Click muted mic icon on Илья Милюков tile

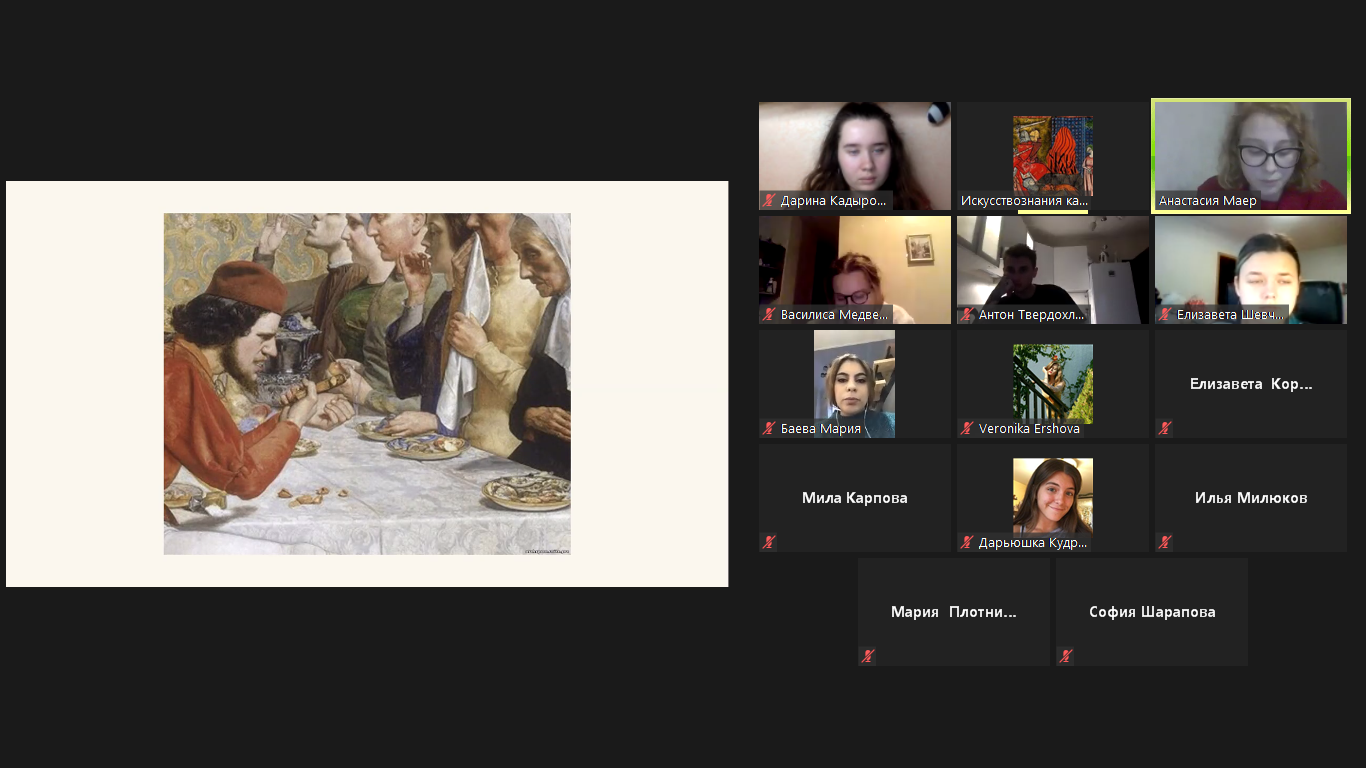[1165, 542]
